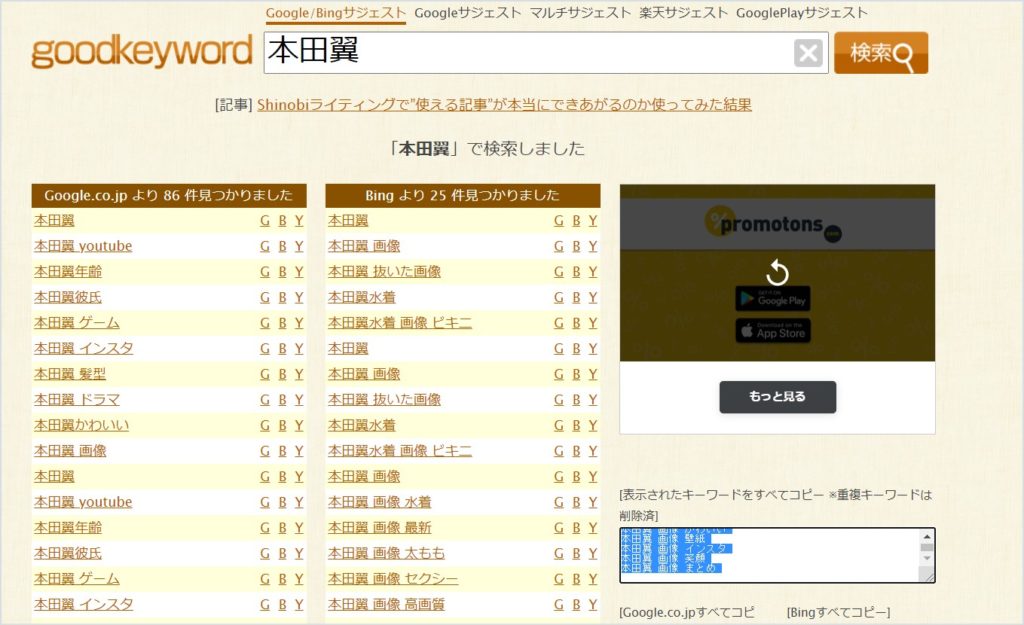Open the 本田翼 画像 水着 keyword link
This screenshot has width=1024, height=625.
coord(379,502)
